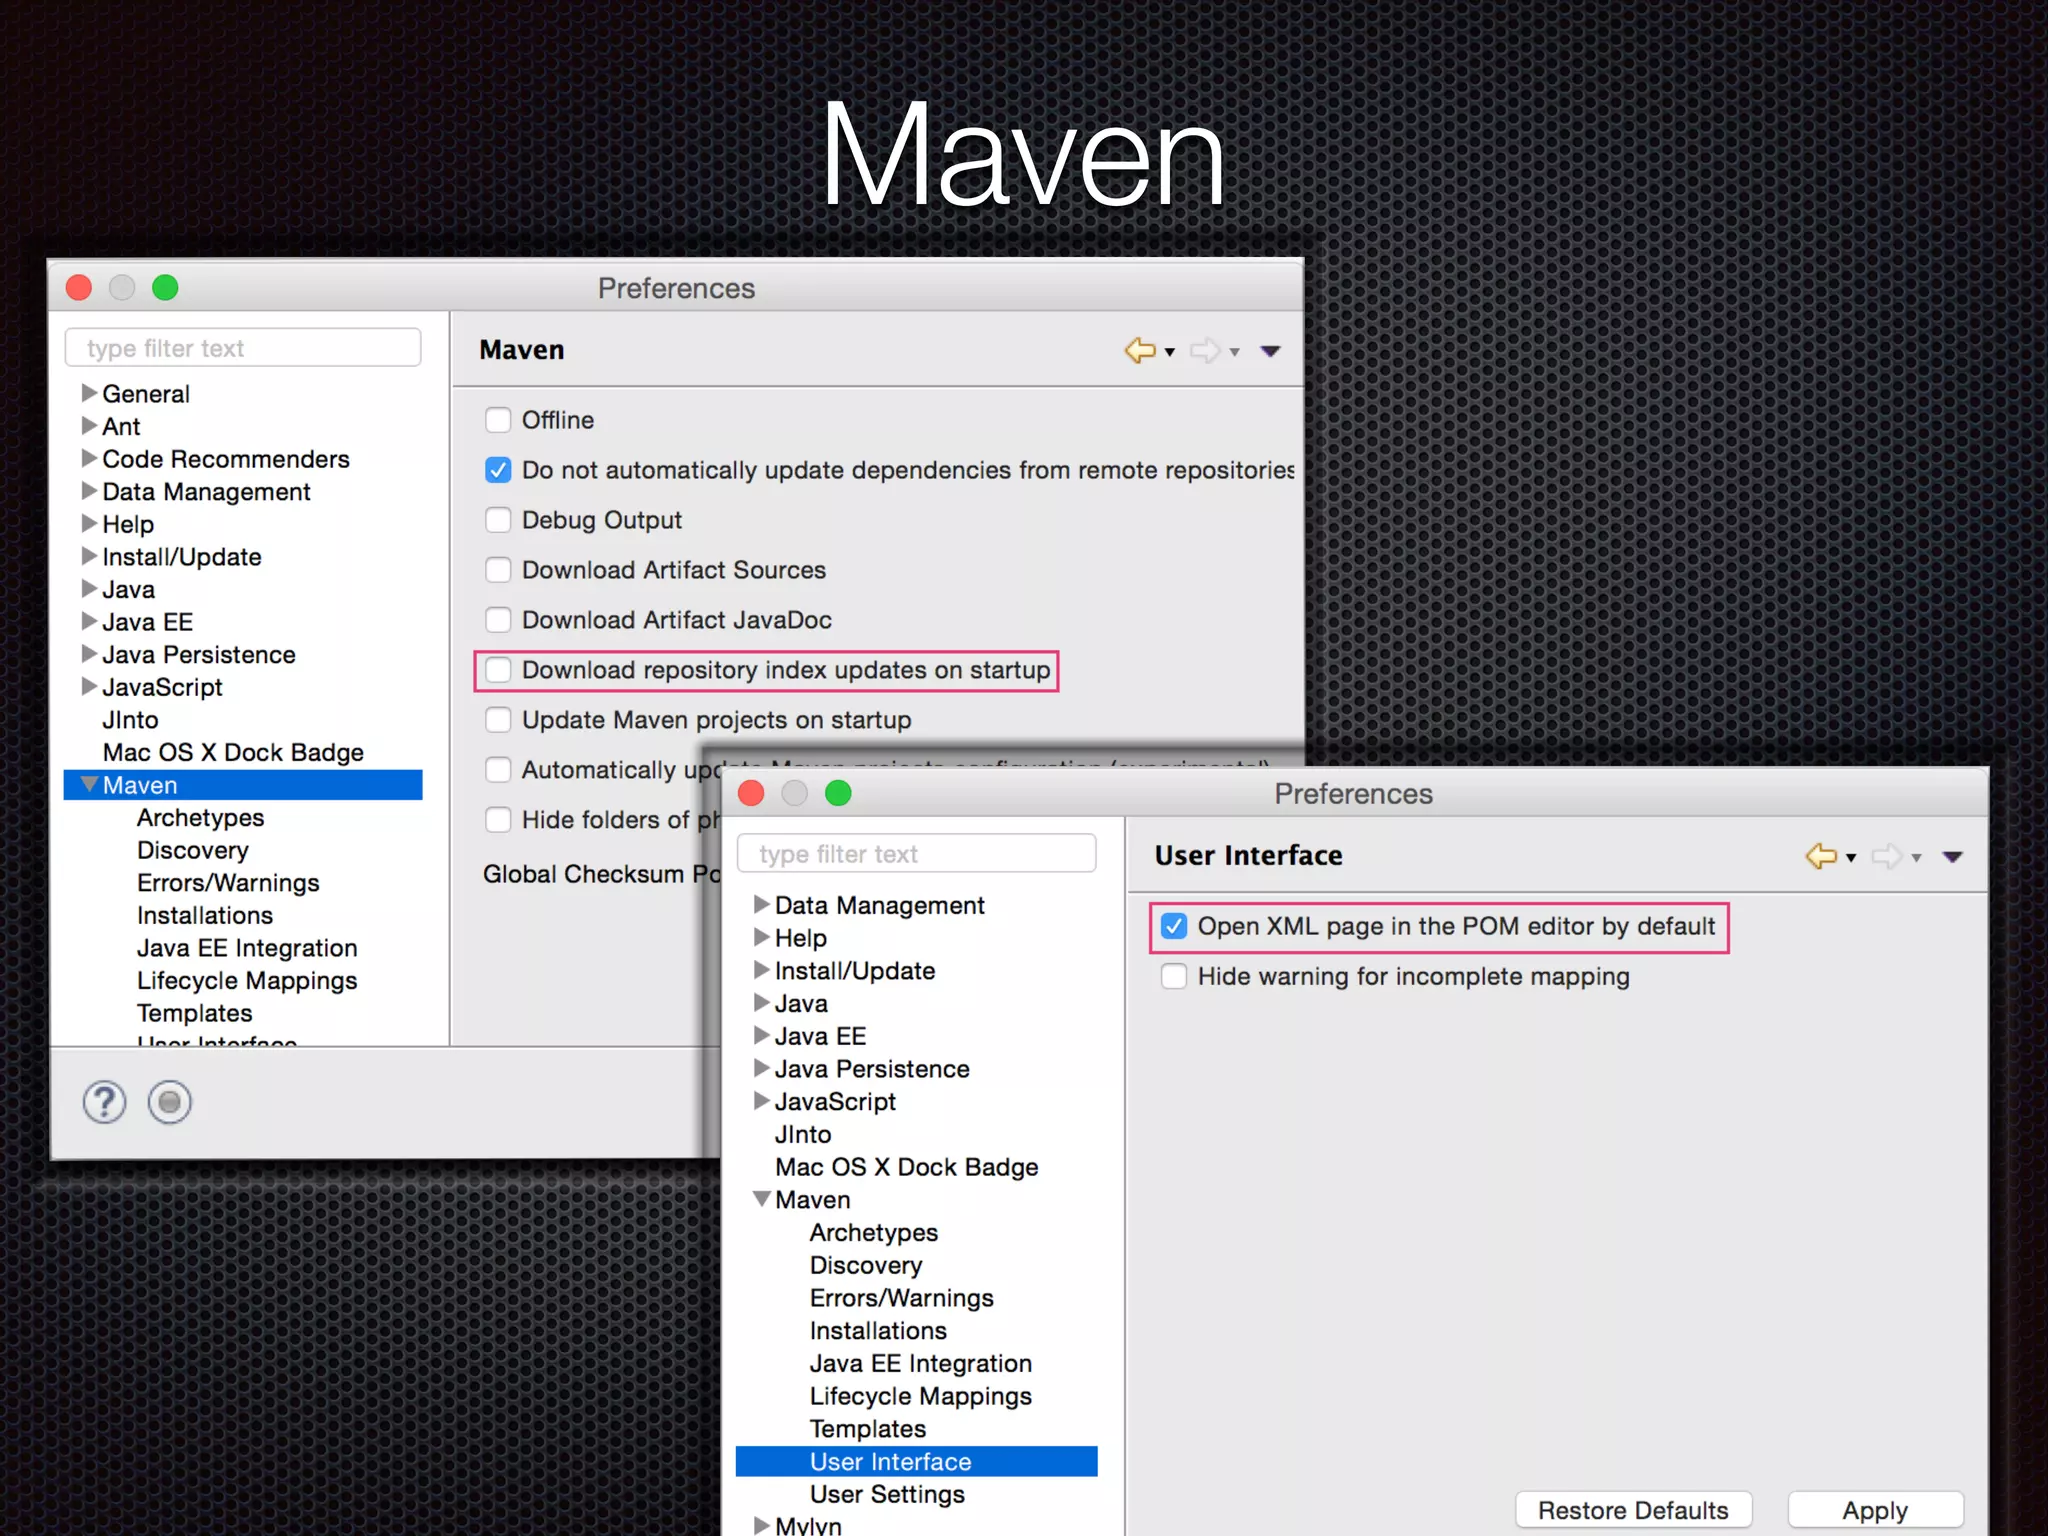This screenshot has width=2048, height=1536.
Task: Open view menu triangle in Maven header
Action: tap(1270, 351)
